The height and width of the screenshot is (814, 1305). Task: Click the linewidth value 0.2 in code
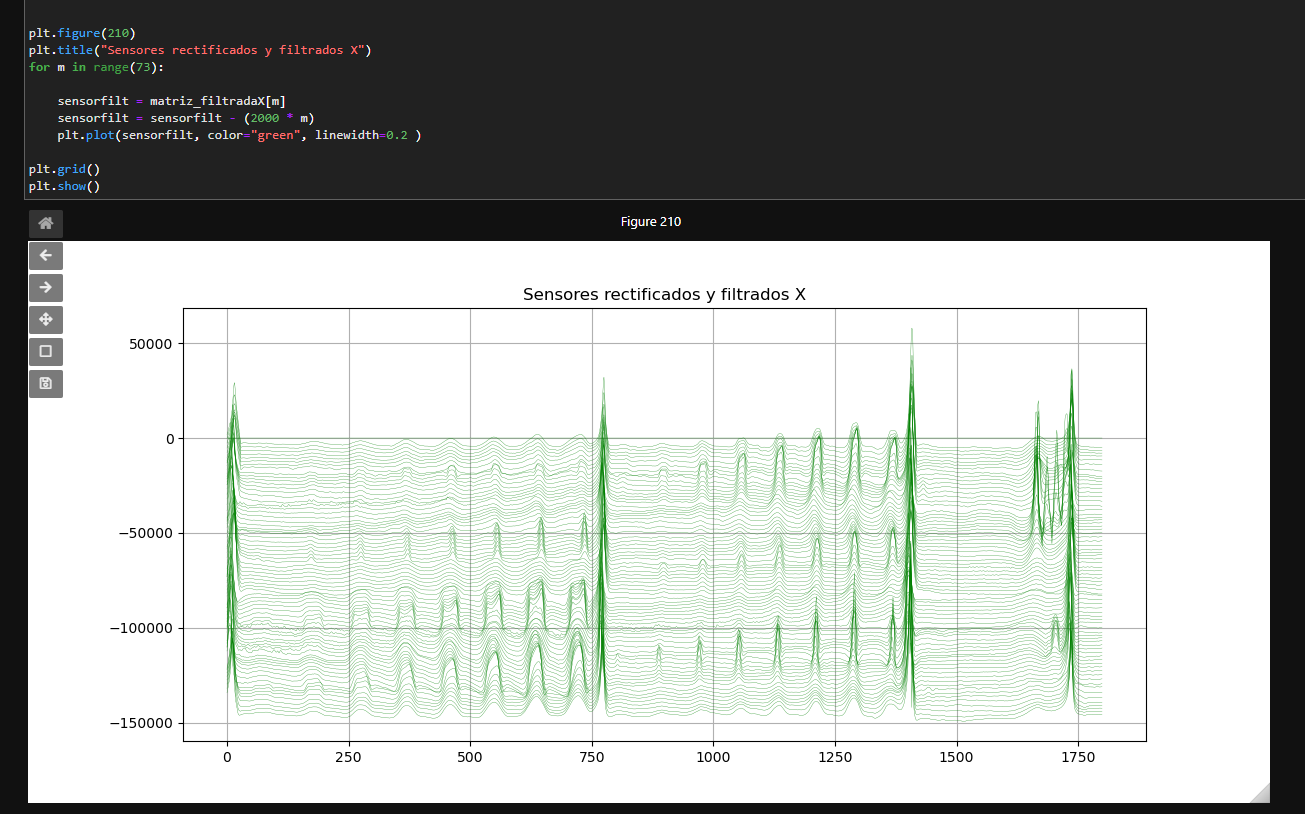397,135
